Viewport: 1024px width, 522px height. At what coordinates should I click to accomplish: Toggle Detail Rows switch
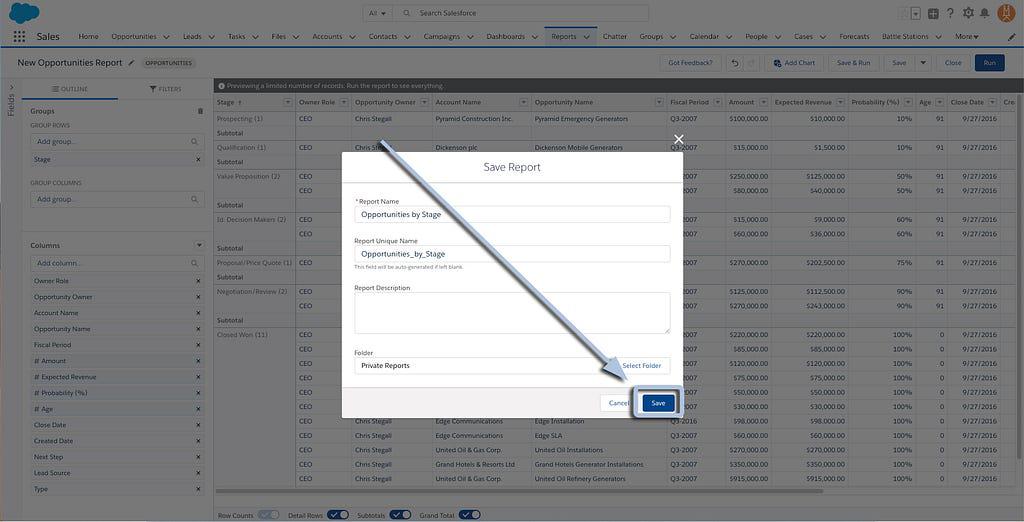click(338, 515)
